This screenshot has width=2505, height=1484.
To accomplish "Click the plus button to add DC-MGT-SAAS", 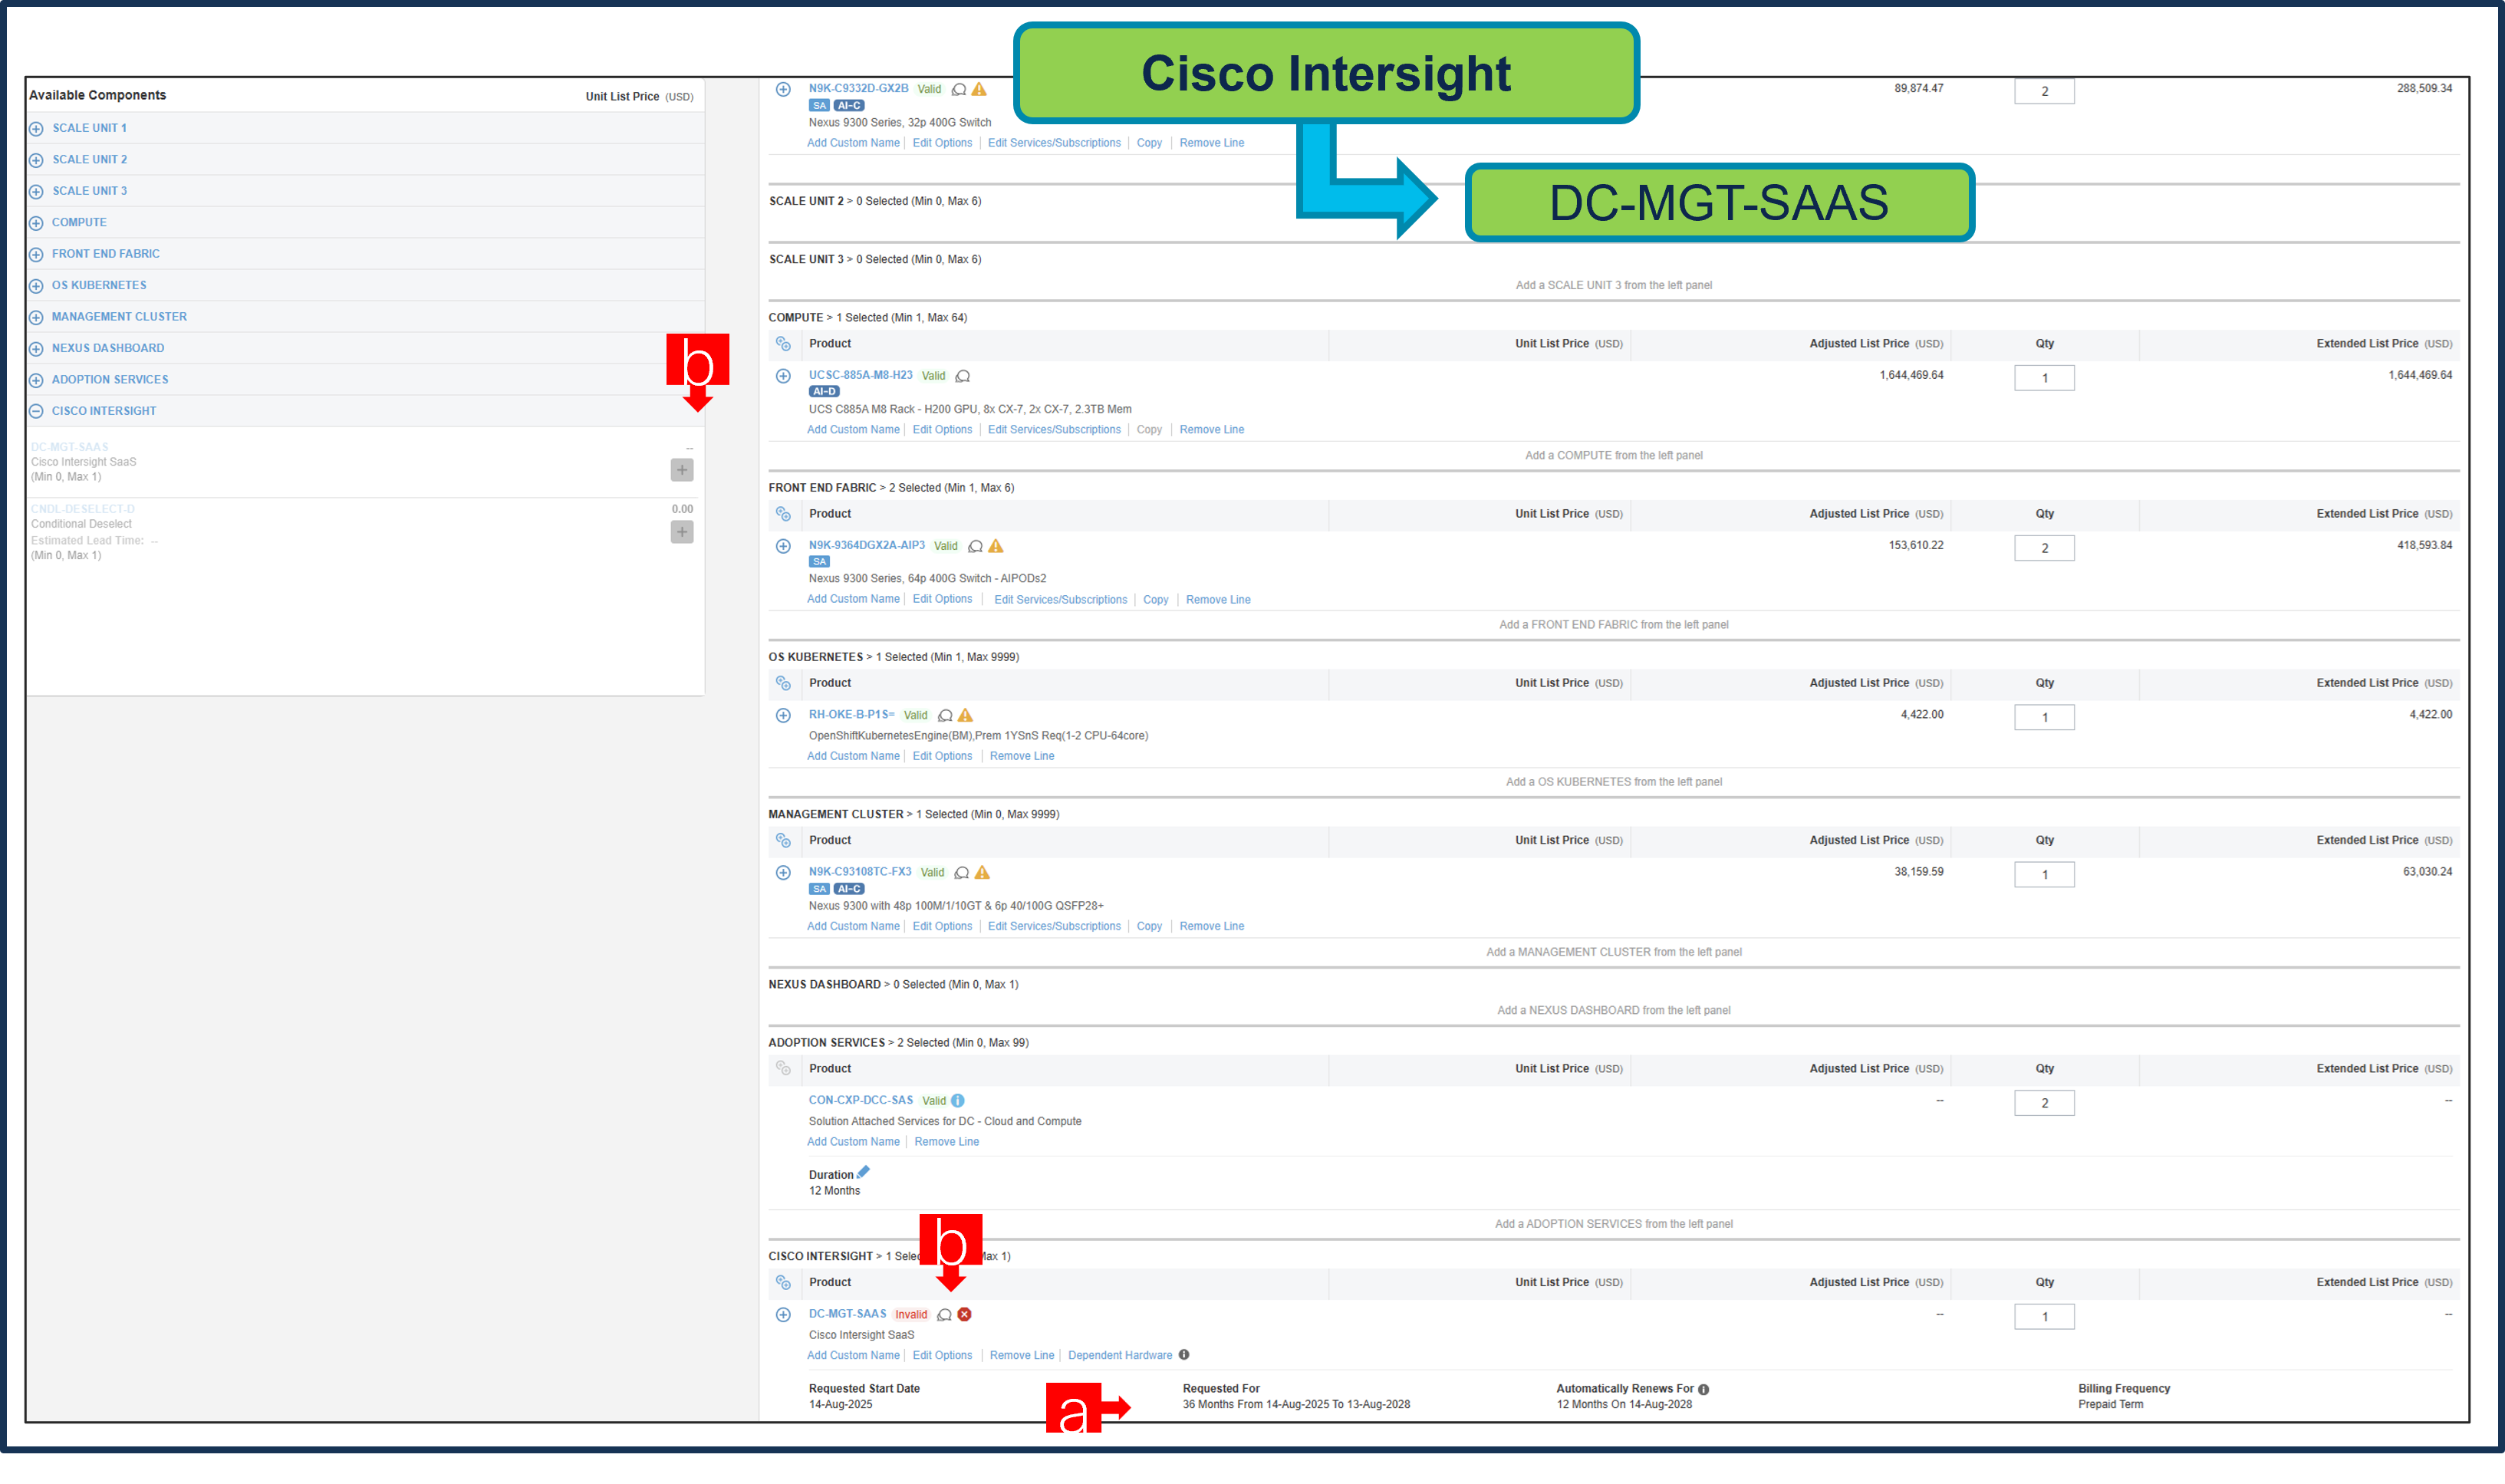I will (681, 469).
